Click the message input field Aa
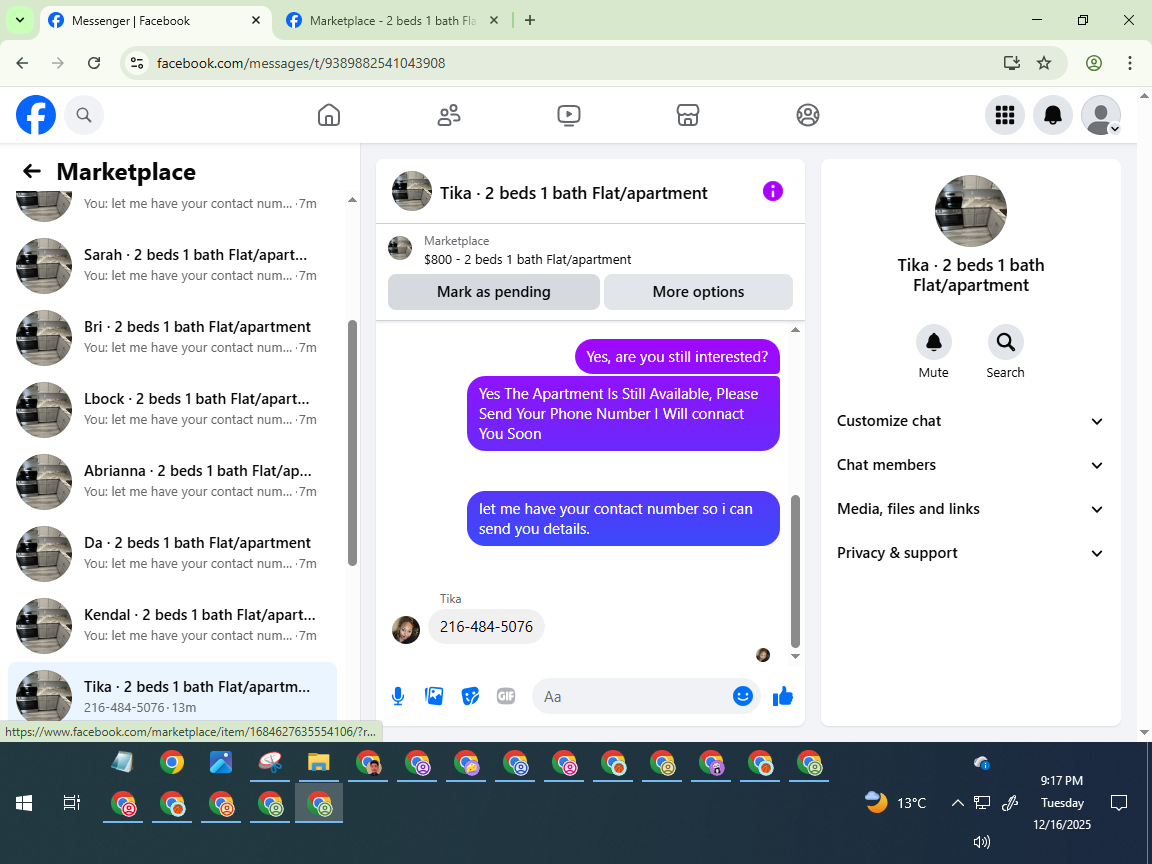The width and height of the screenshot is (1152, 864). [632, 696]
